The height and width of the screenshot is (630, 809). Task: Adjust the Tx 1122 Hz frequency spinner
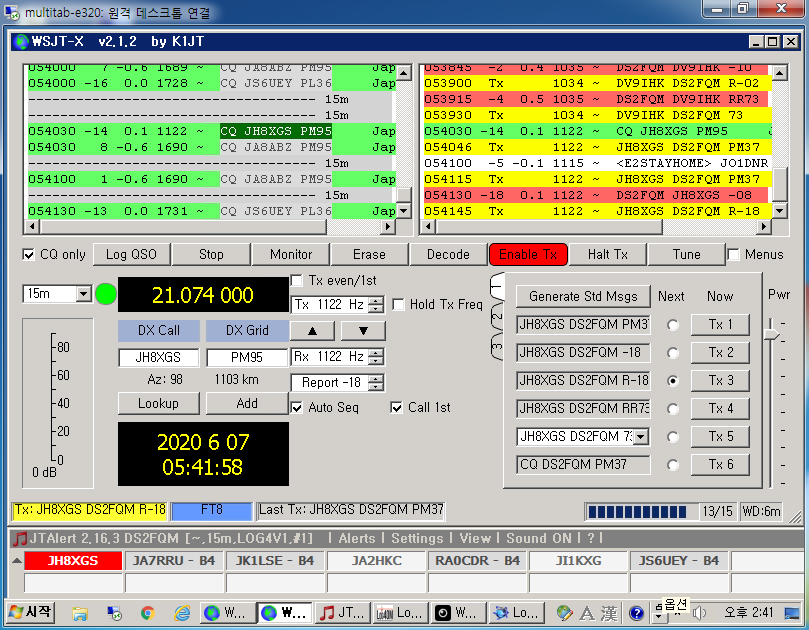377,304
